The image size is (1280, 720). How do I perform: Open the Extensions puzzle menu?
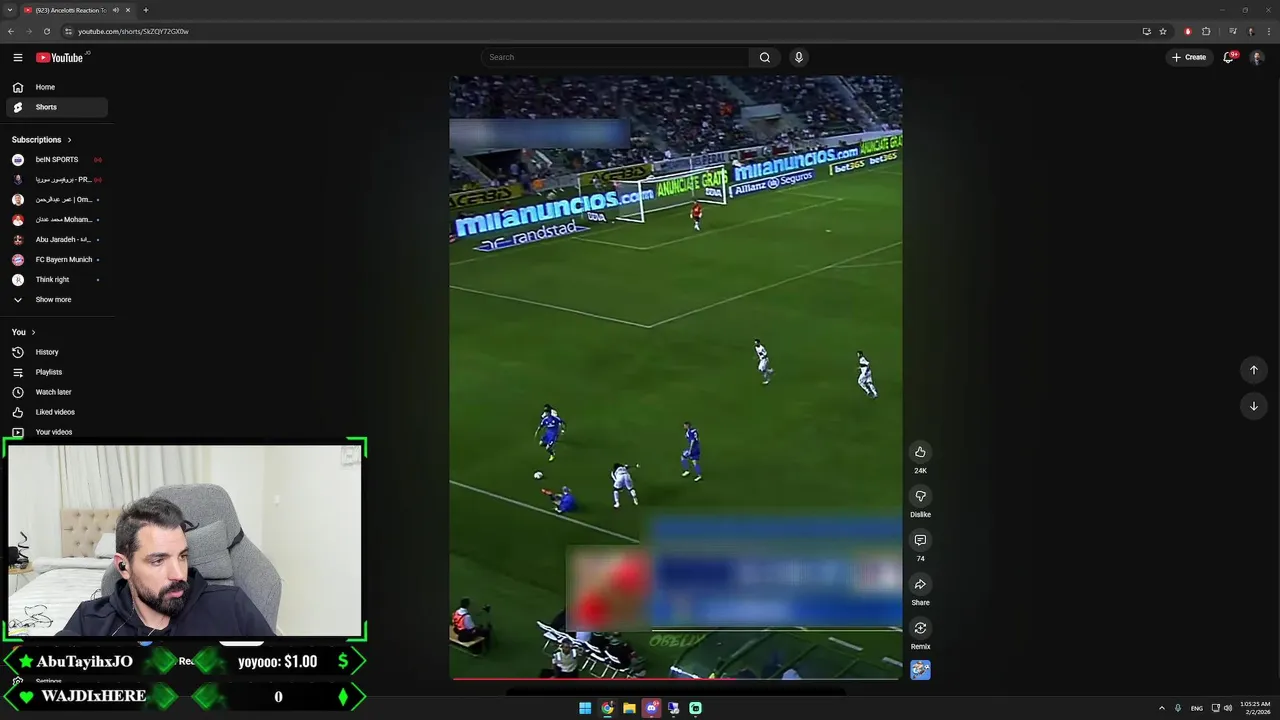tap(1206, 31)
